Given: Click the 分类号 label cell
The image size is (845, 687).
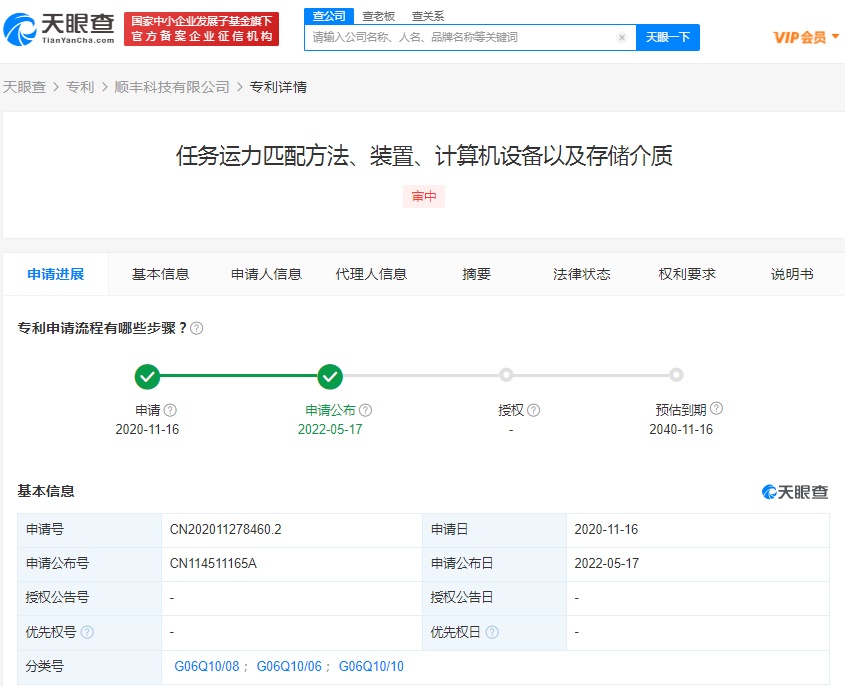Looking at the screenshot, I should coord(89,667).
